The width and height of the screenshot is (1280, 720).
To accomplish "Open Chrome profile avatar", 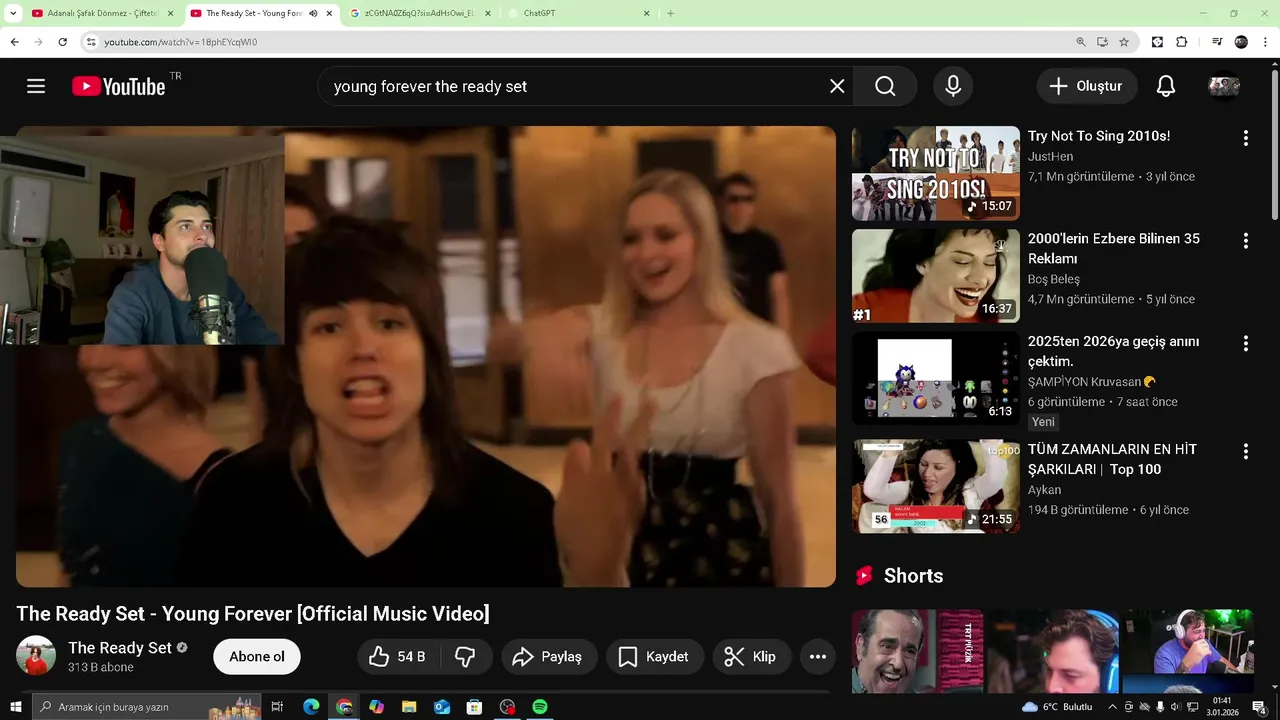I will click(x=1241, y=42).
